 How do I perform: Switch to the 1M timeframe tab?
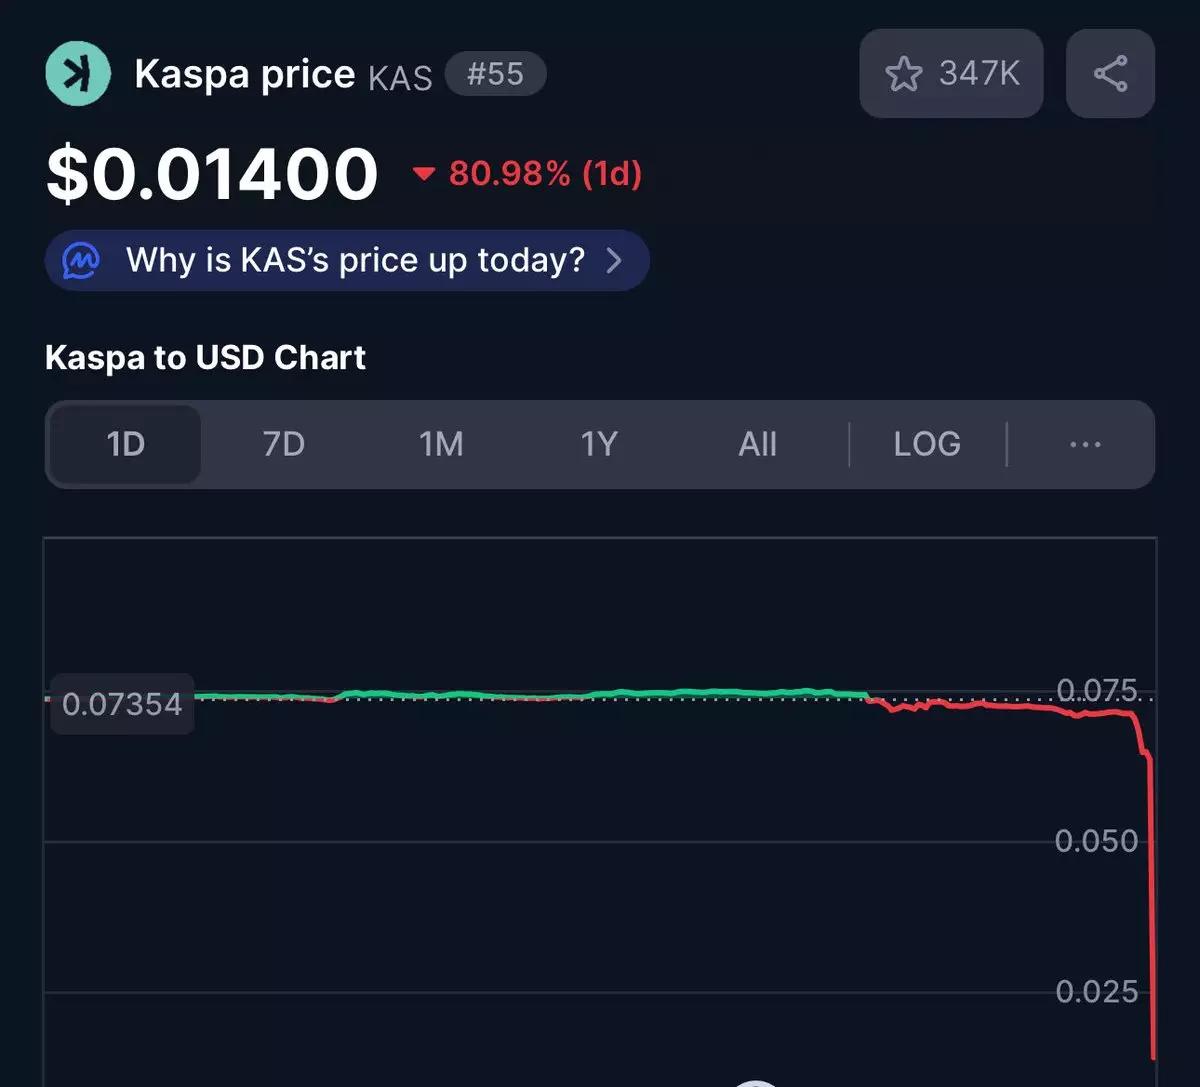pyautogui.click(x=441, y=444)
